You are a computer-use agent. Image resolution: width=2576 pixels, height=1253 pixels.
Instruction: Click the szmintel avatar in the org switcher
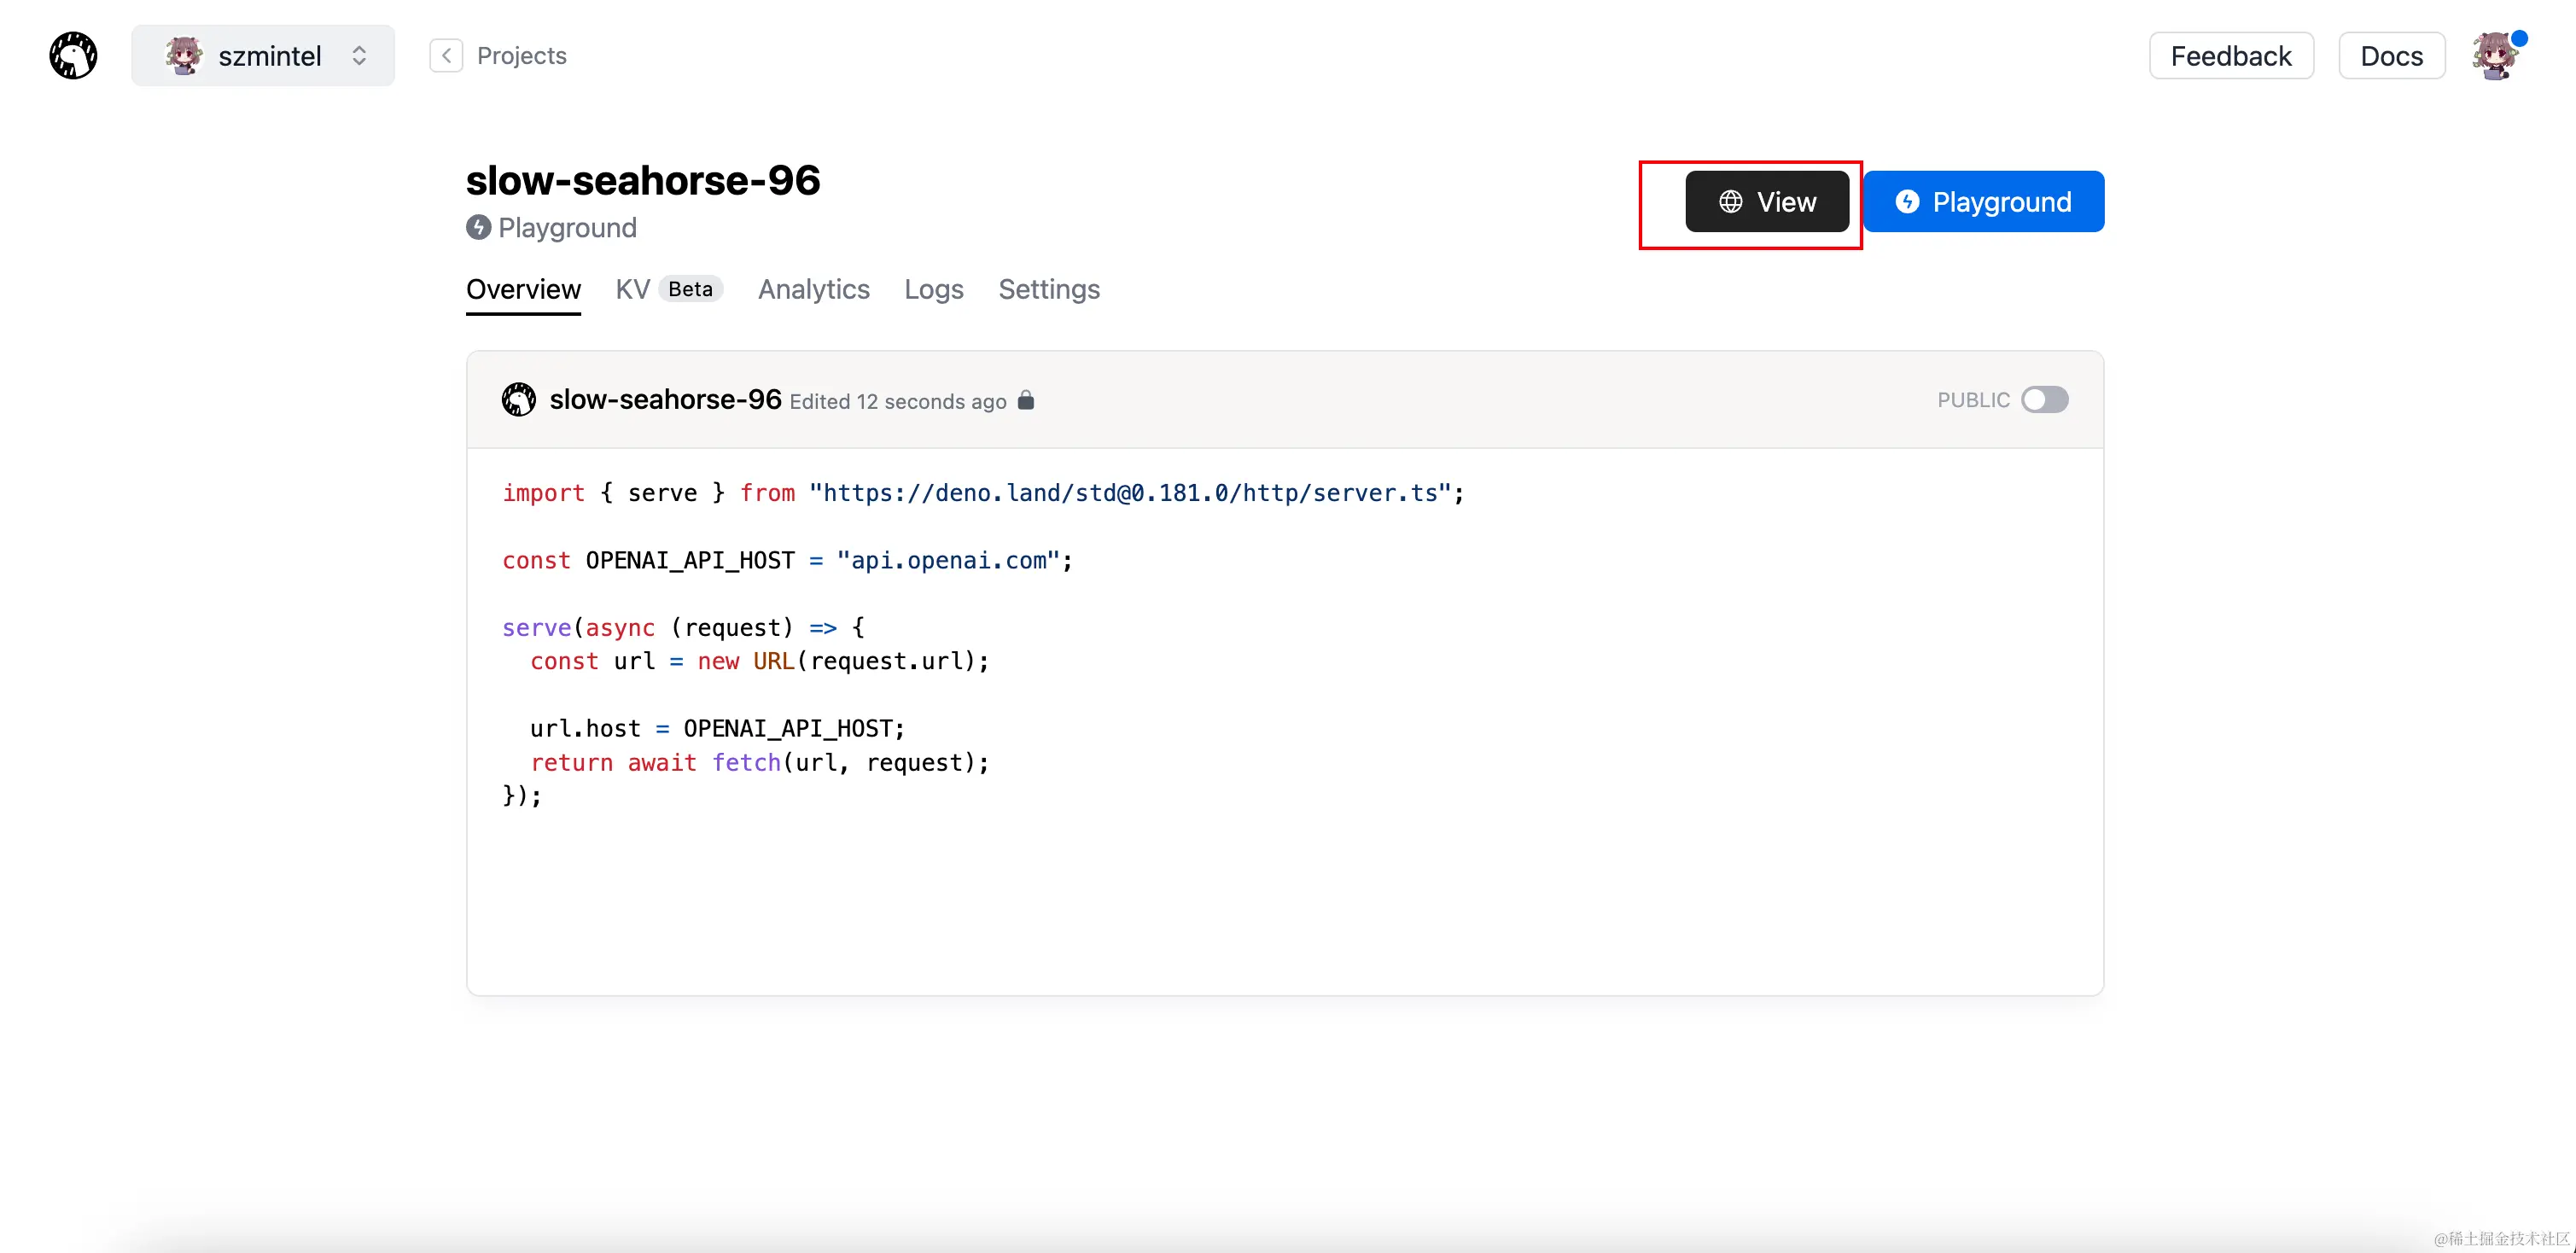tap(184, 56)
